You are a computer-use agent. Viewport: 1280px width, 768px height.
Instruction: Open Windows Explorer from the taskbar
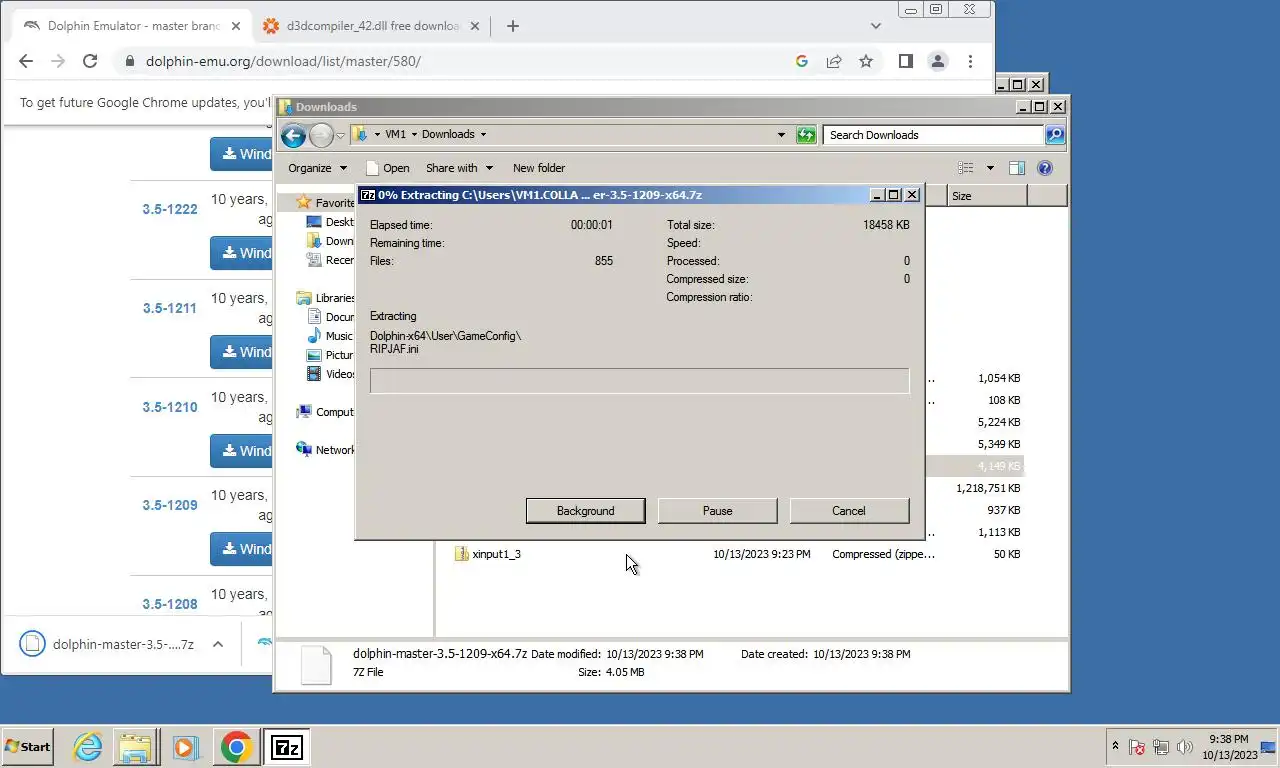pos(136,747)
